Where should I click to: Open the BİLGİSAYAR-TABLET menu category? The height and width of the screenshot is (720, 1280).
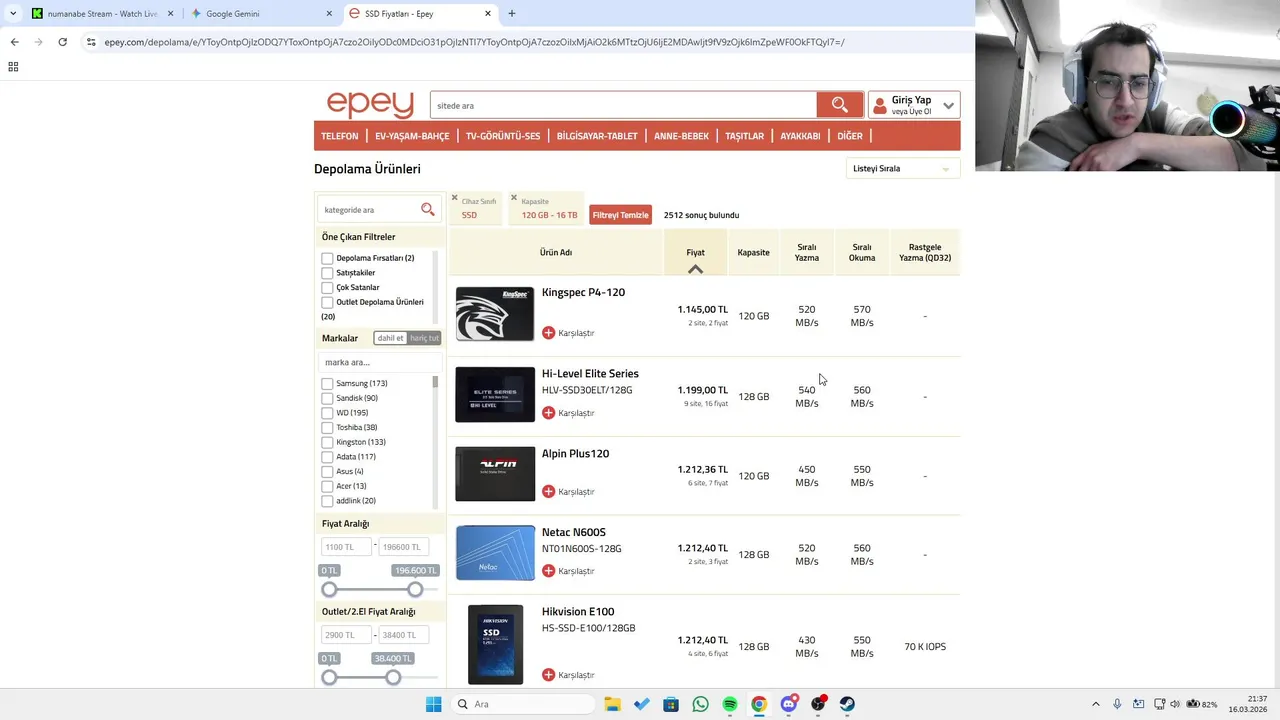(597, 136)
